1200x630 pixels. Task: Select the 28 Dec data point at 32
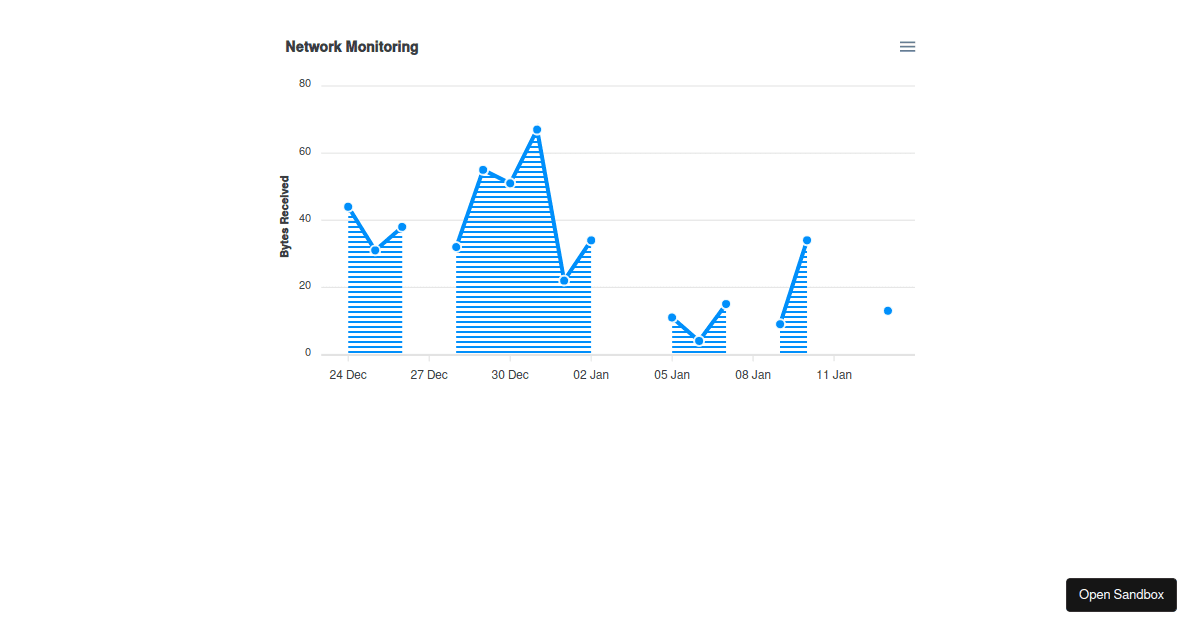456,247
